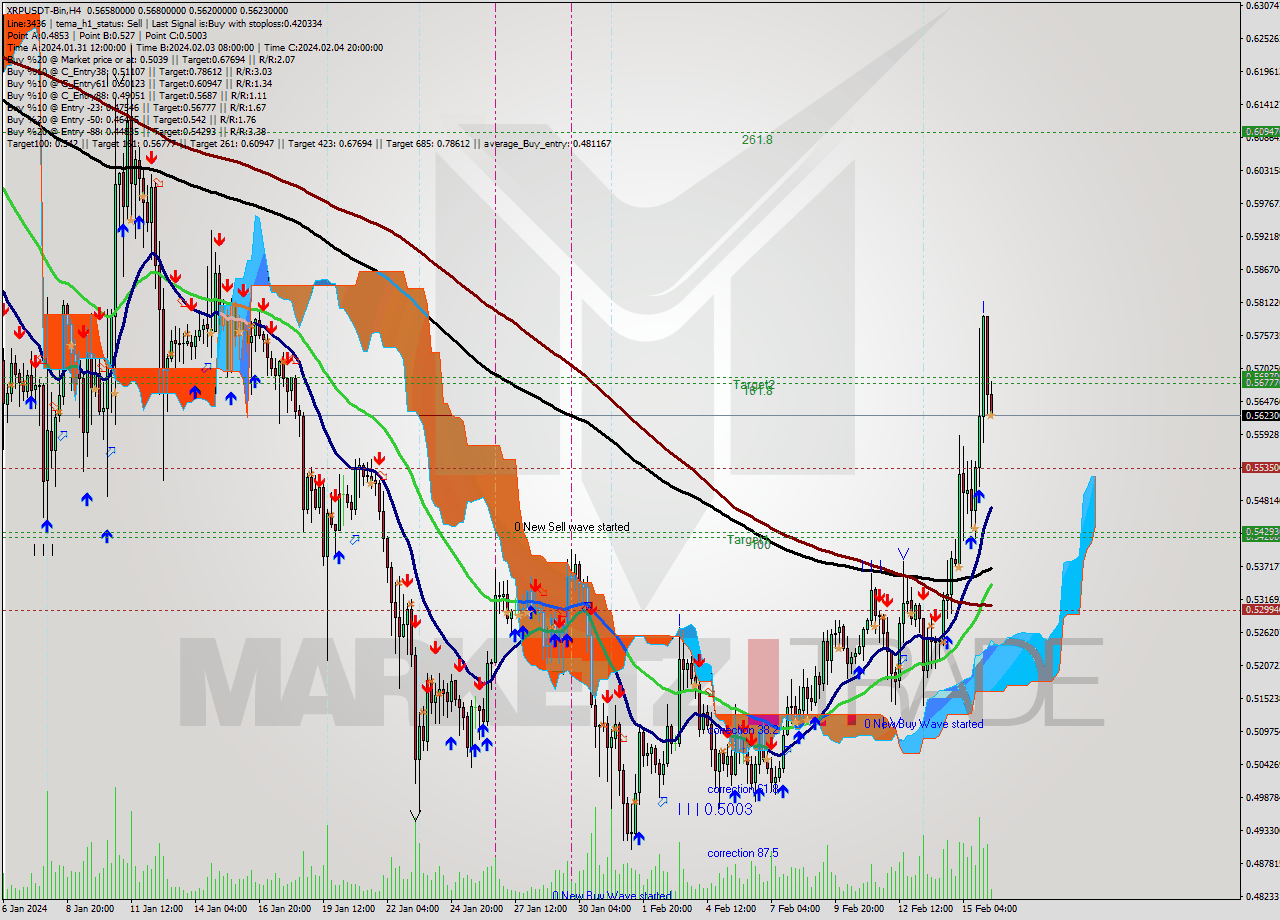This screenshot has height=920, width=1280.
Task: Click the 0.52072 price scale value
Action: [x=1262, y=665]
